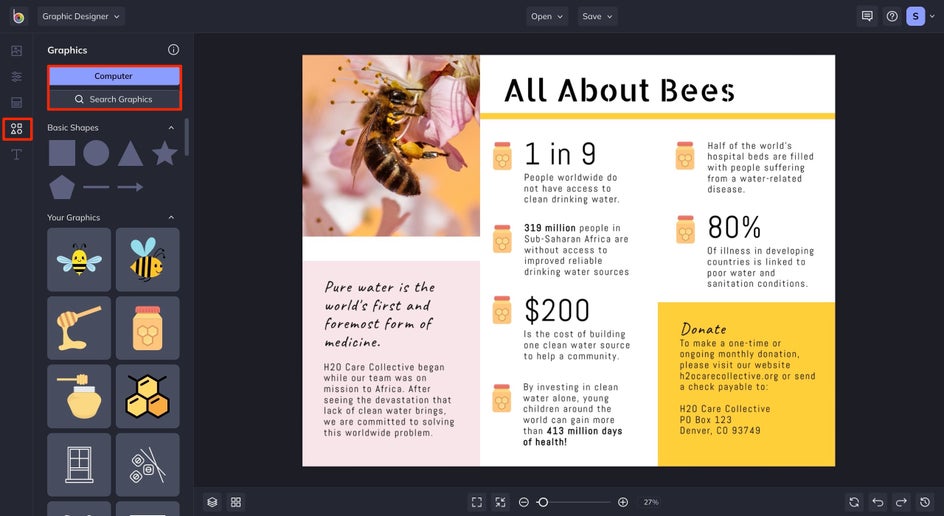Select the honeycomb graphic thumbnail
The image size is (944, 516).
tap(148, 396)
